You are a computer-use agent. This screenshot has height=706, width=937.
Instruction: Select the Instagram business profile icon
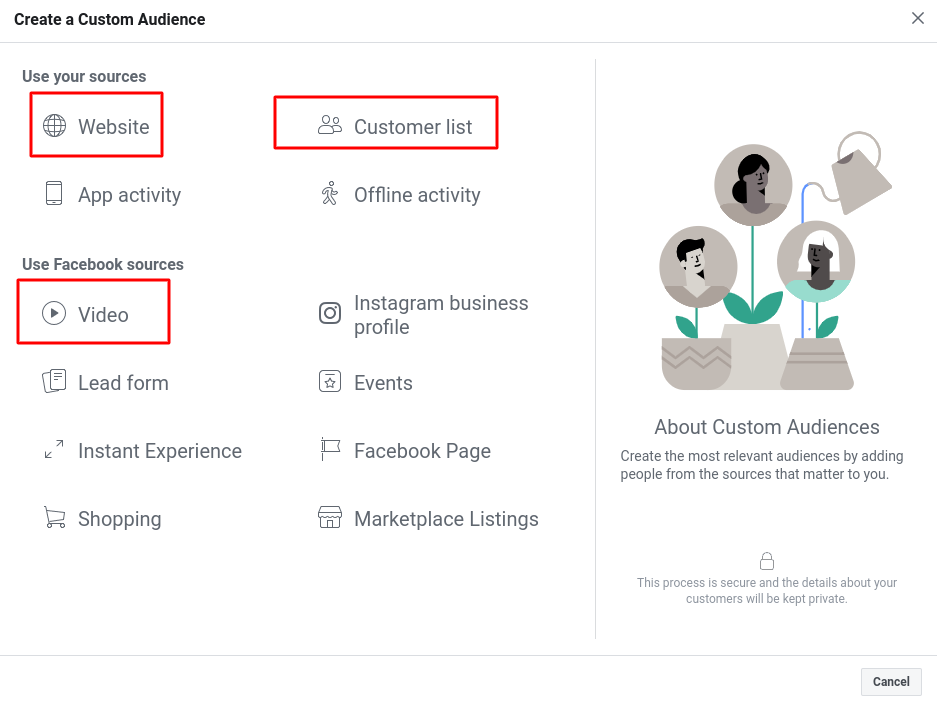pyautogui.click(x=329, y=314)
